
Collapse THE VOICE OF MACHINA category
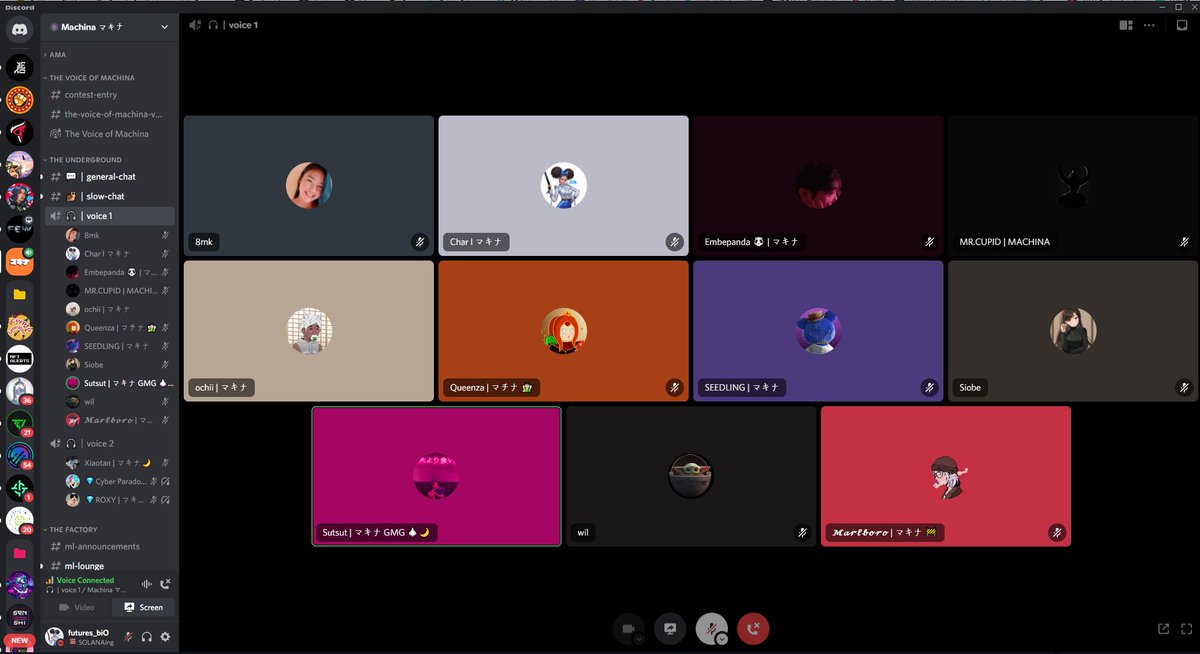point(91,77)
